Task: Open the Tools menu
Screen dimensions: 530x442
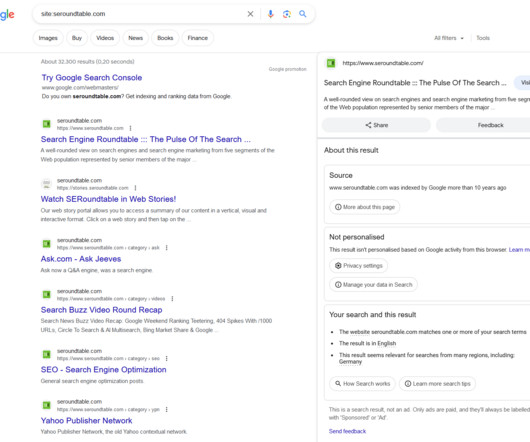Action: click(483, 38)
